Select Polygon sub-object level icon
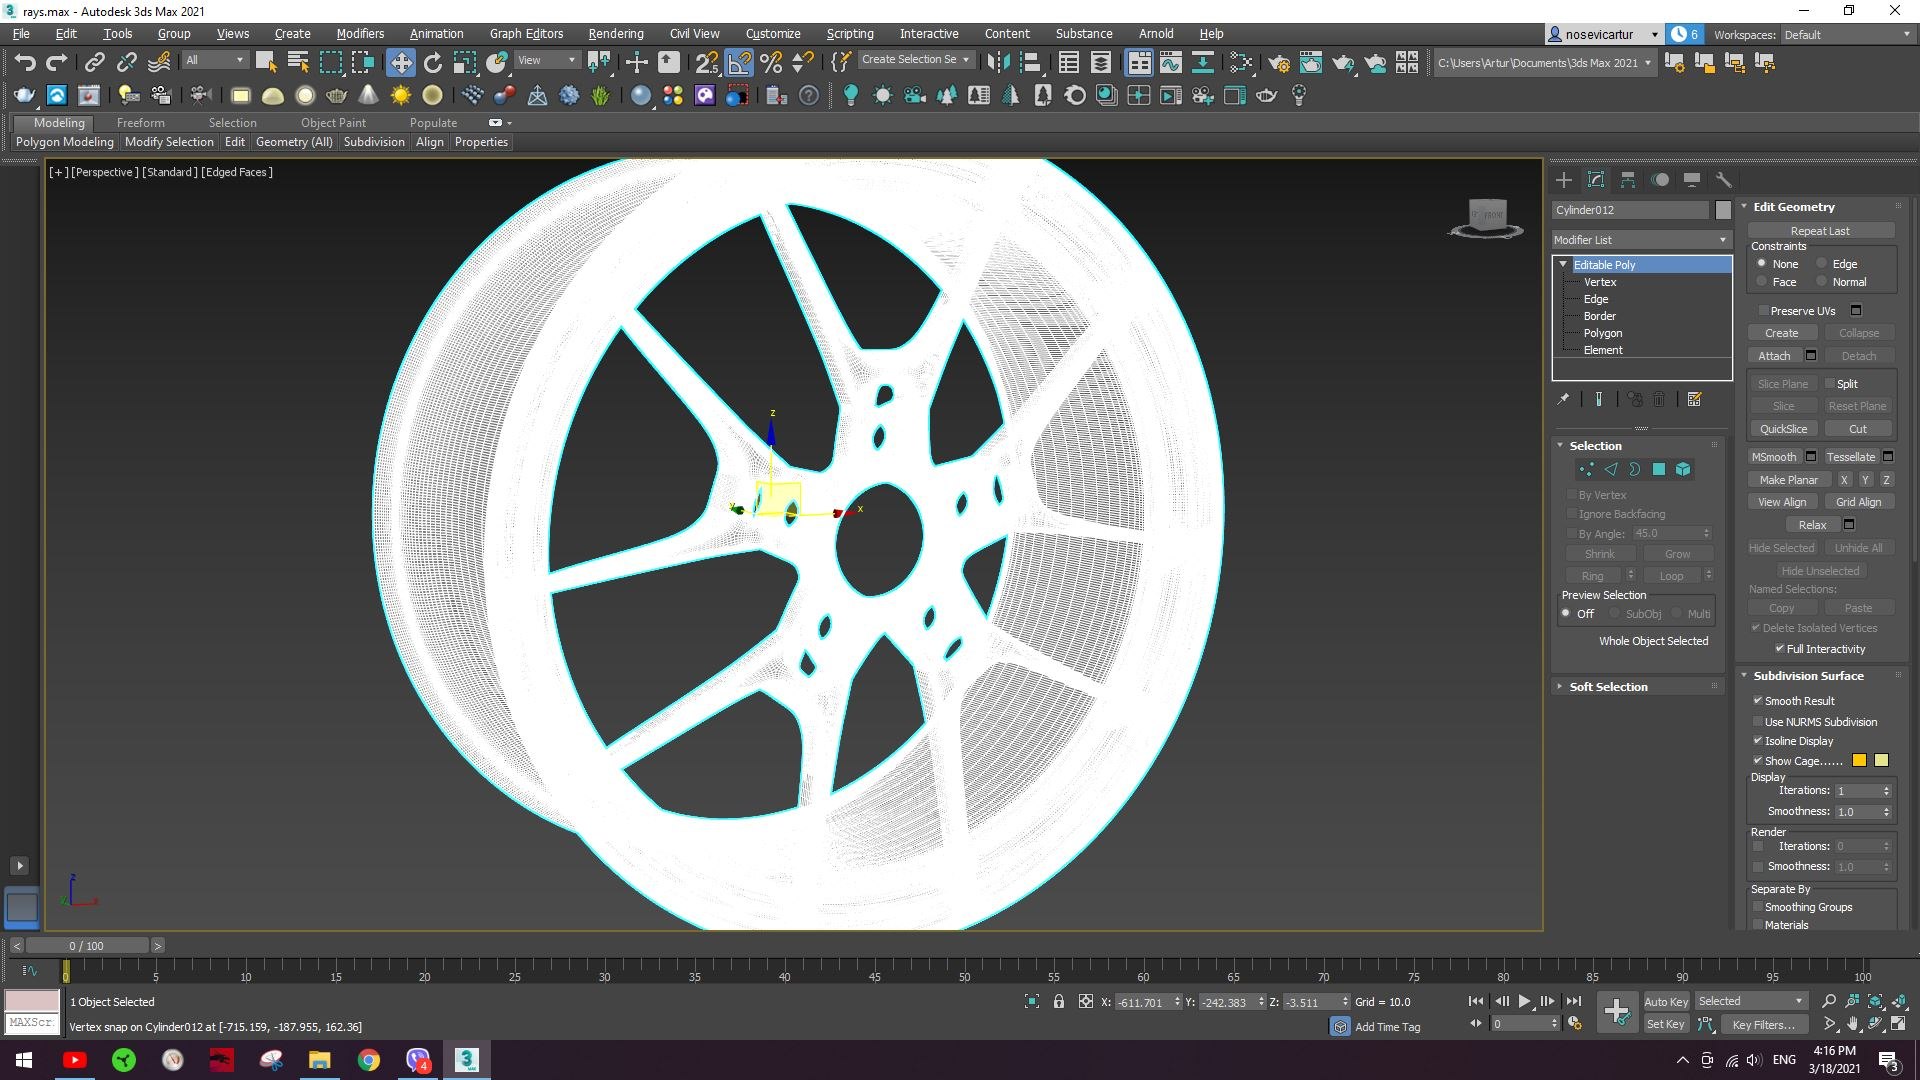Image resolution: width=1920 pixels, height=1080 pixels. point(1659,469)
